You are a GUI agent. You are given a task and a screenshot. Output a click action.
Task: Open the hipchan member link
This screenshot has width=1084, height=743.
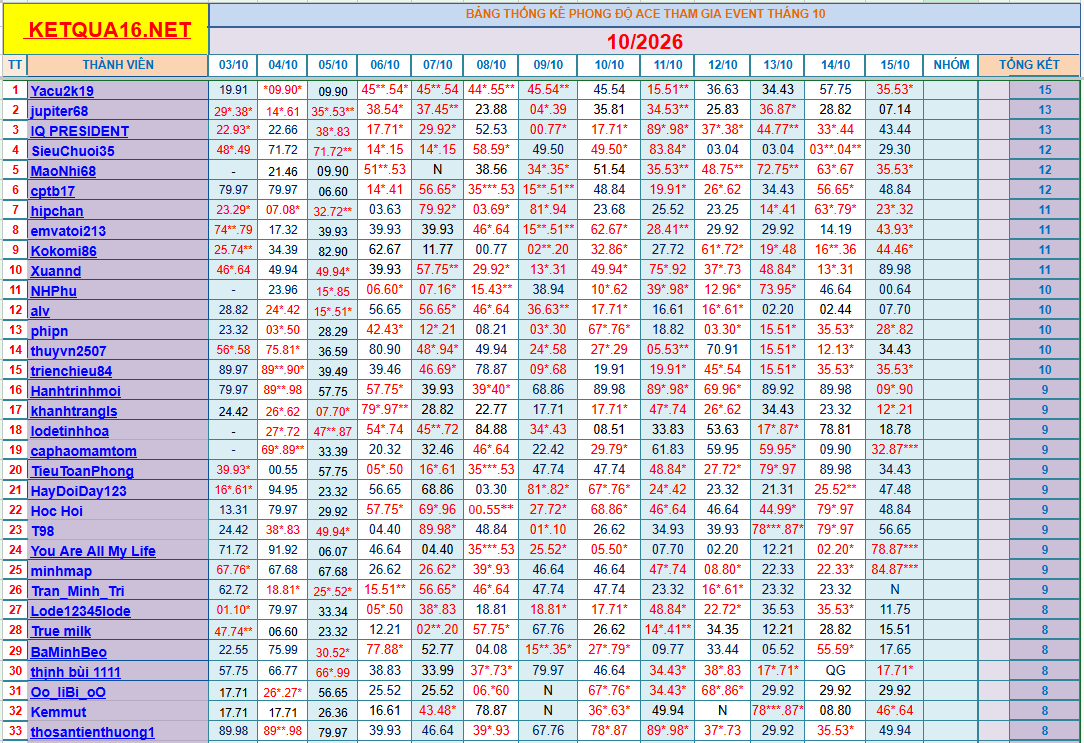57,211
